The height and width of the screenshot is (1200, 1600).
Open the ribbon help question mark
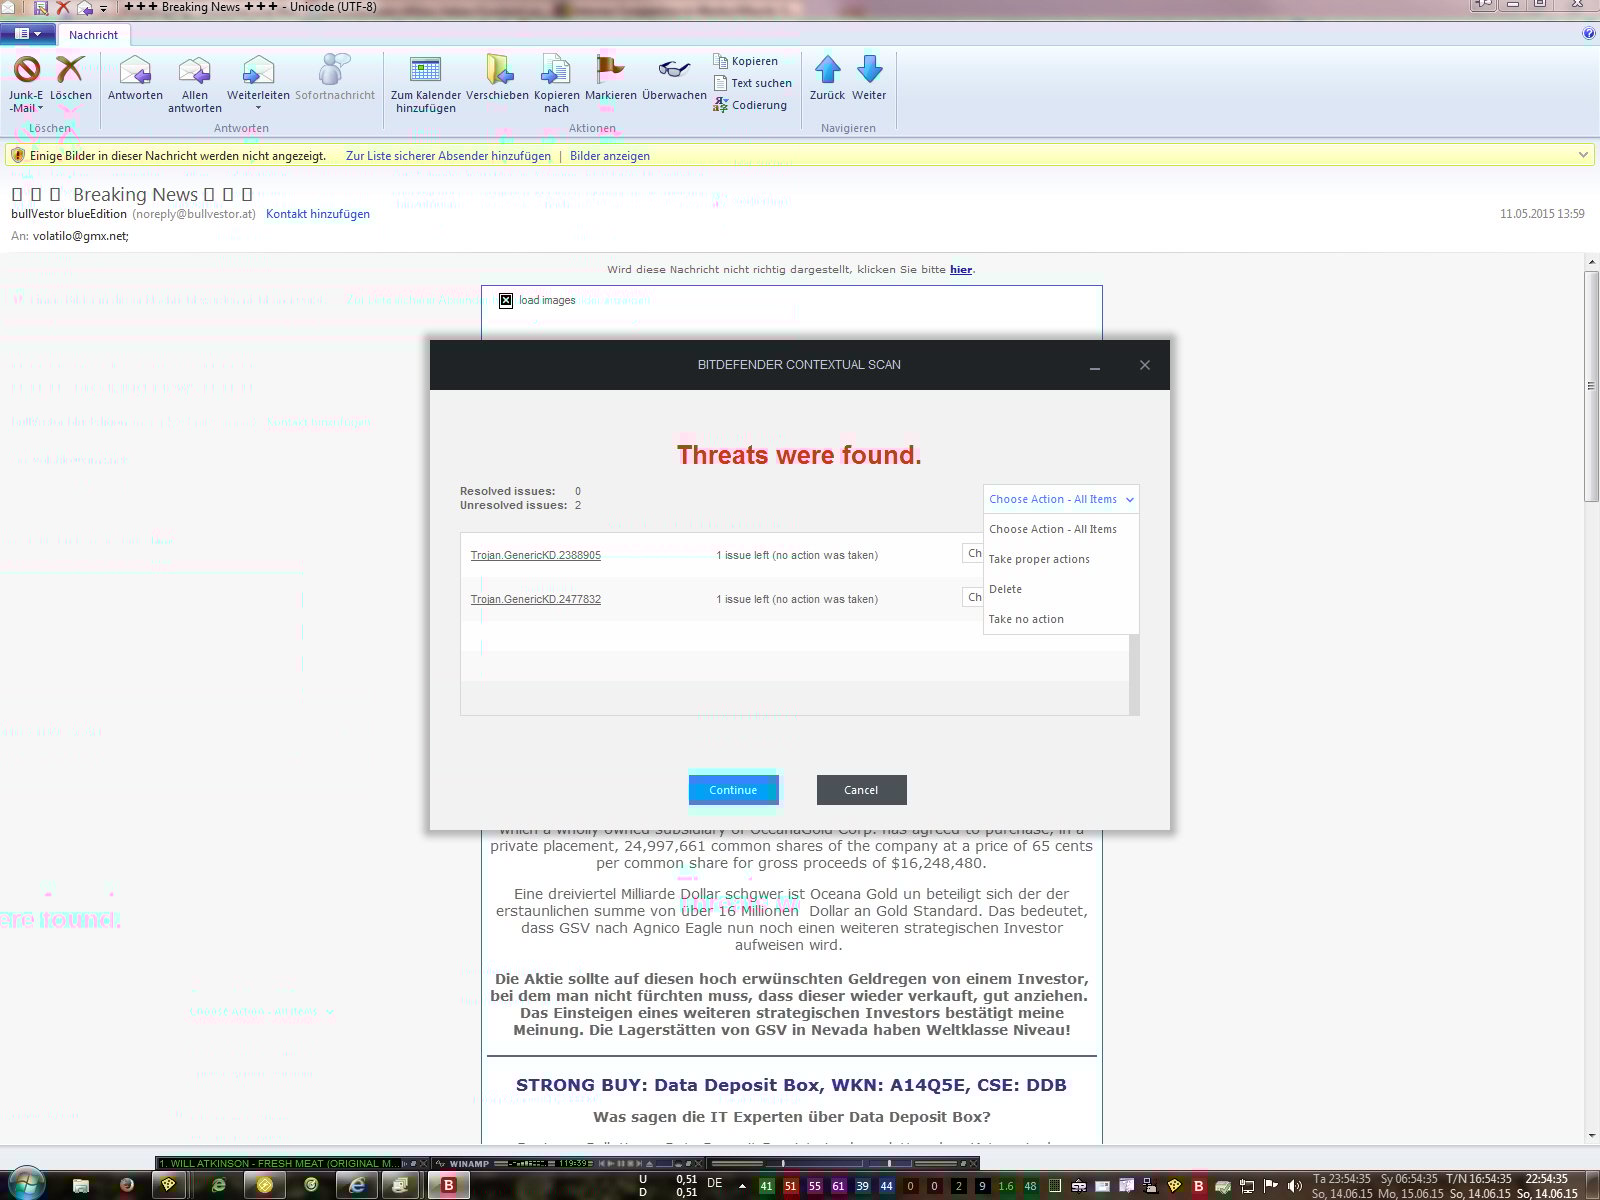coord(1589,34)
